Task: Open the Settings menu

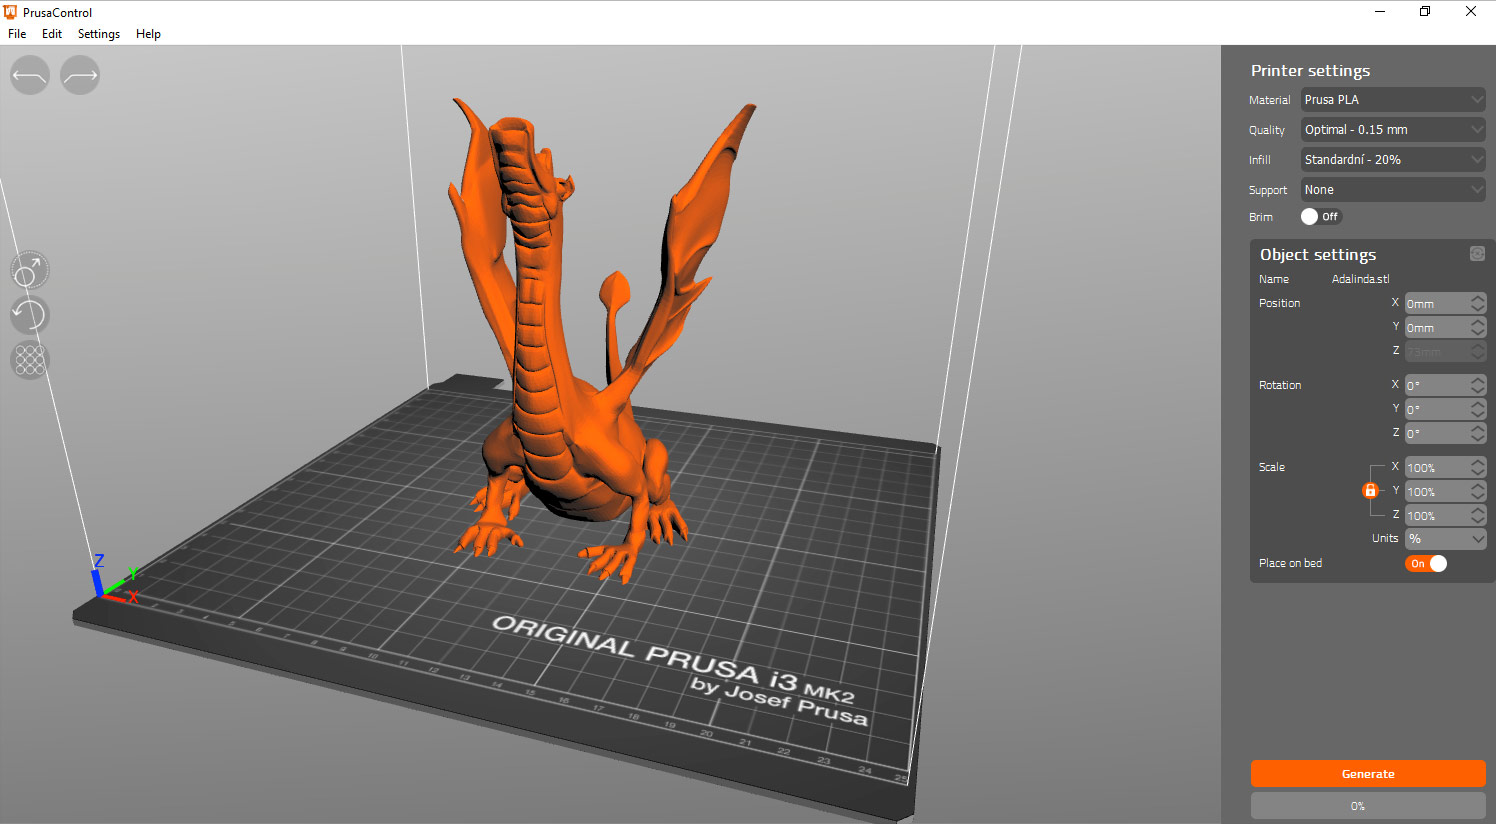Action: coord(98,33)
